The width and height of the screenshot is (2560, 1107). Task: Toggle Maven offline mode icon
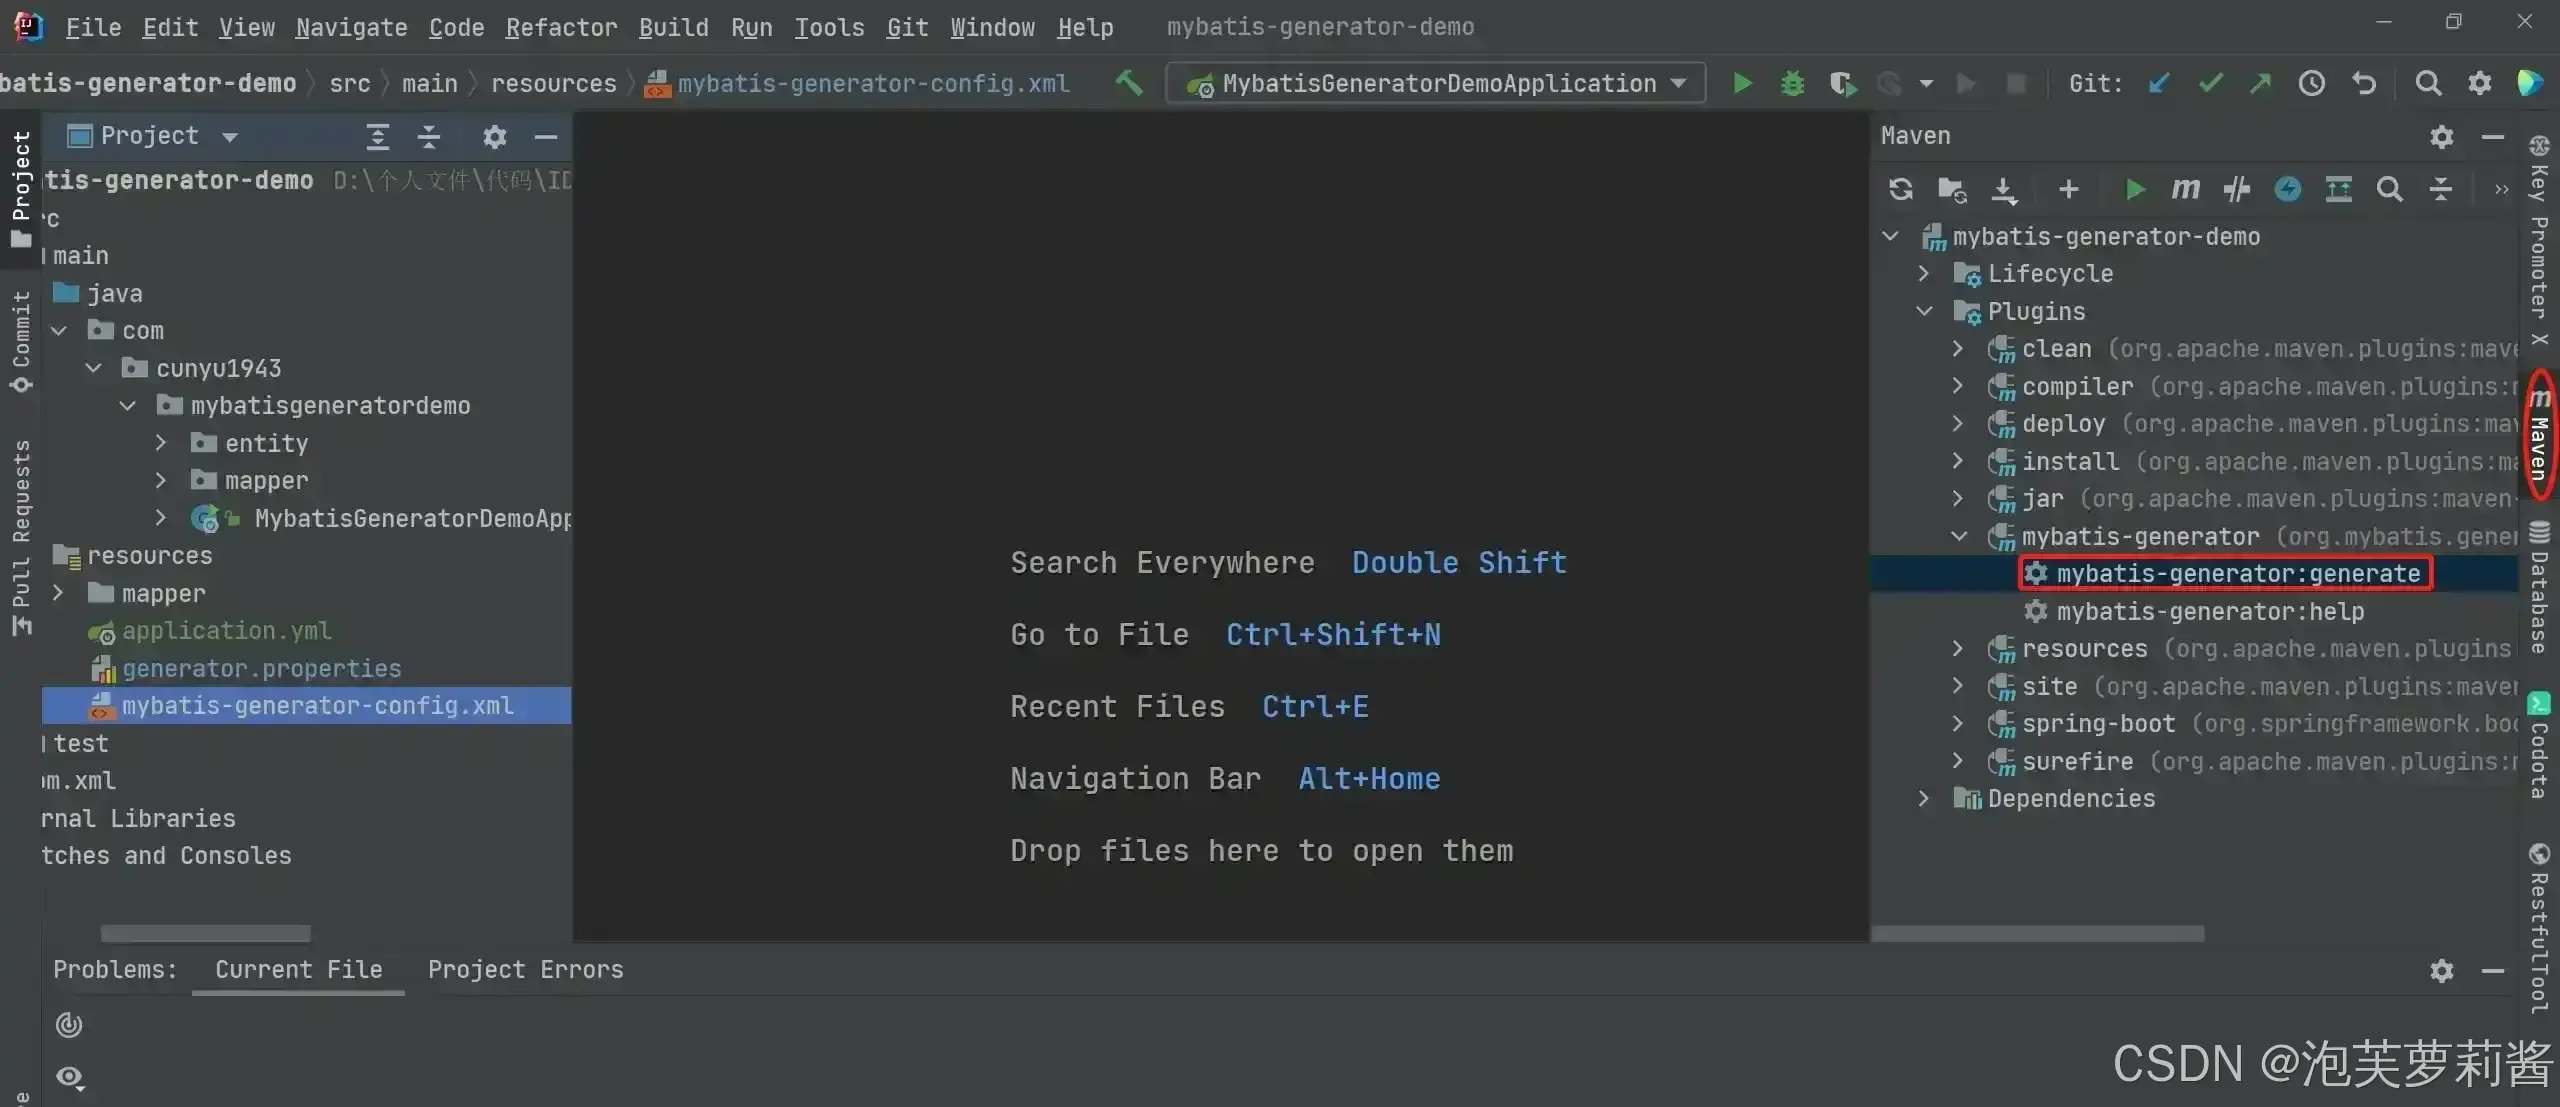coord(2237,189)
